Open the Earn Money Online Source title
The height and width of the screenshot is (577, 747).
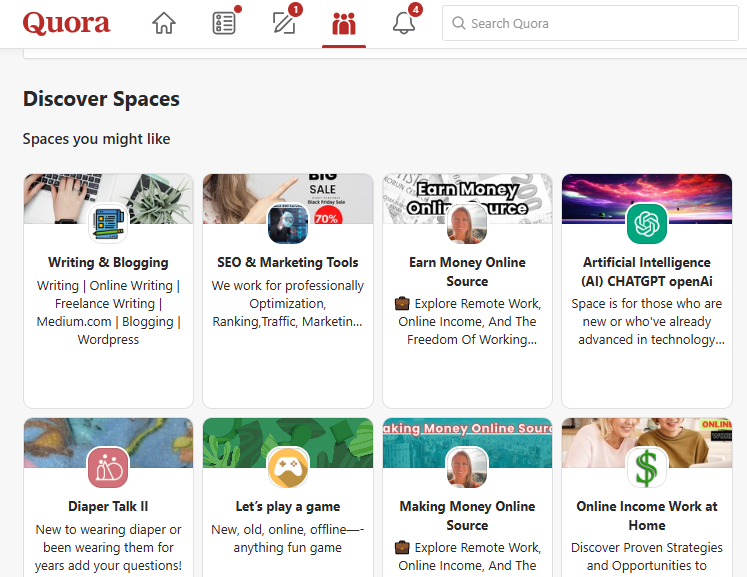click(x=467, y=272)
